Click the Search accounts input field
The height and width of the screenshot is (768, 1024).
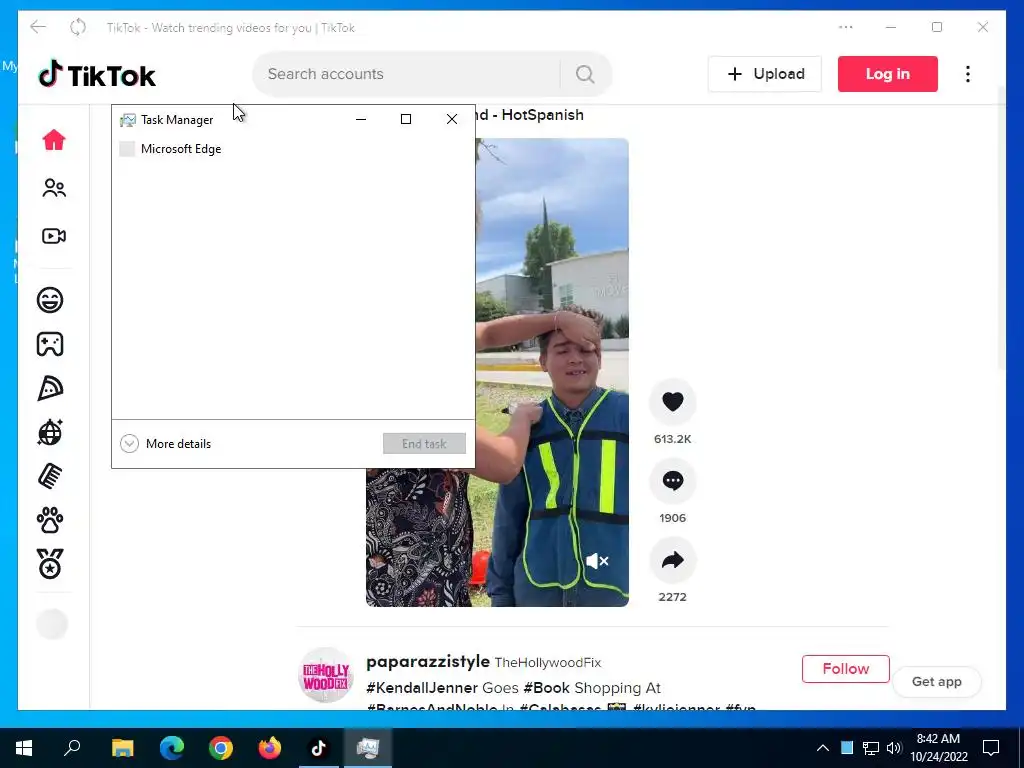pos(406,74)
